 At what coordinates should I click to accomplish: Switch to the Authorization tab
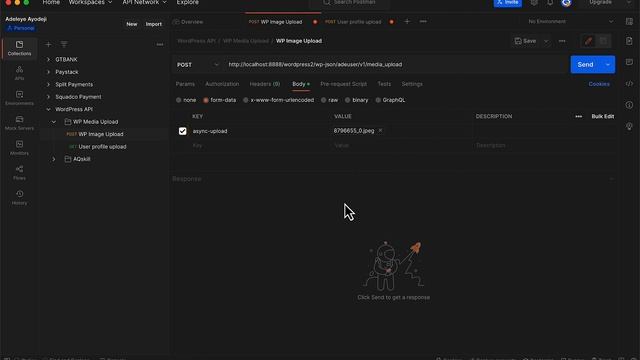click(222, 84)
